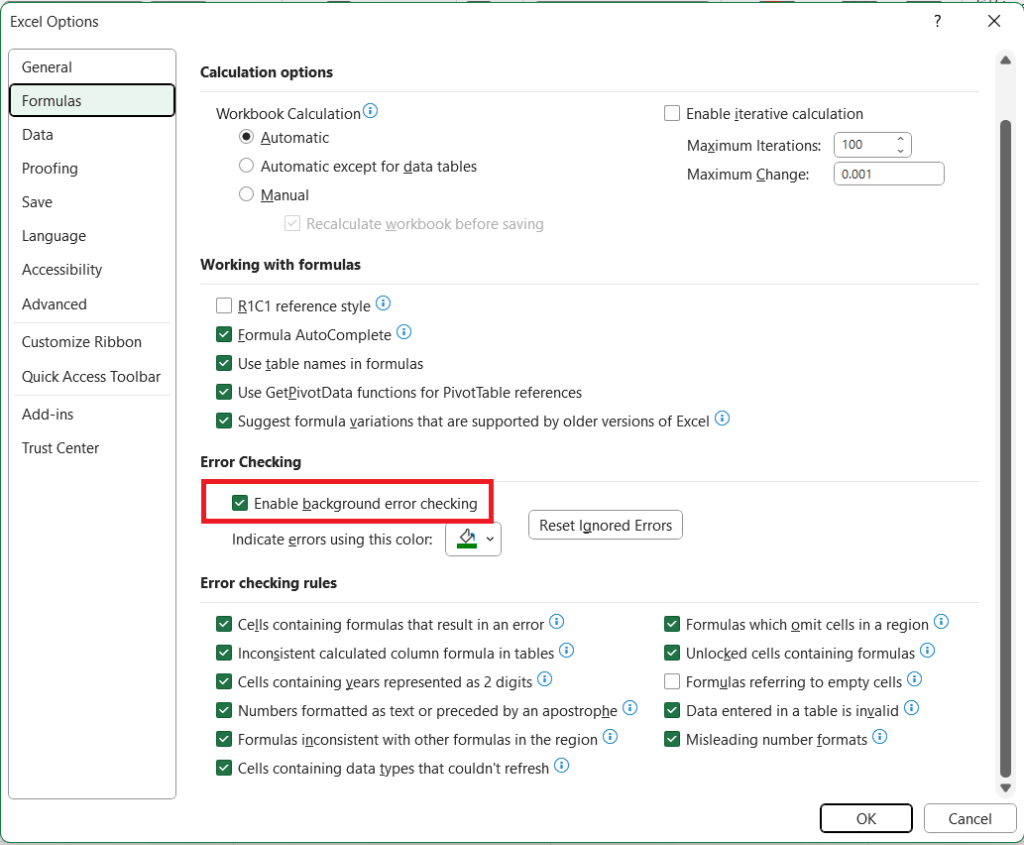This screenshot has height=845, width=1024.
Task: Click info icon beside Formulas which omit cells
Action: [940, 623]
